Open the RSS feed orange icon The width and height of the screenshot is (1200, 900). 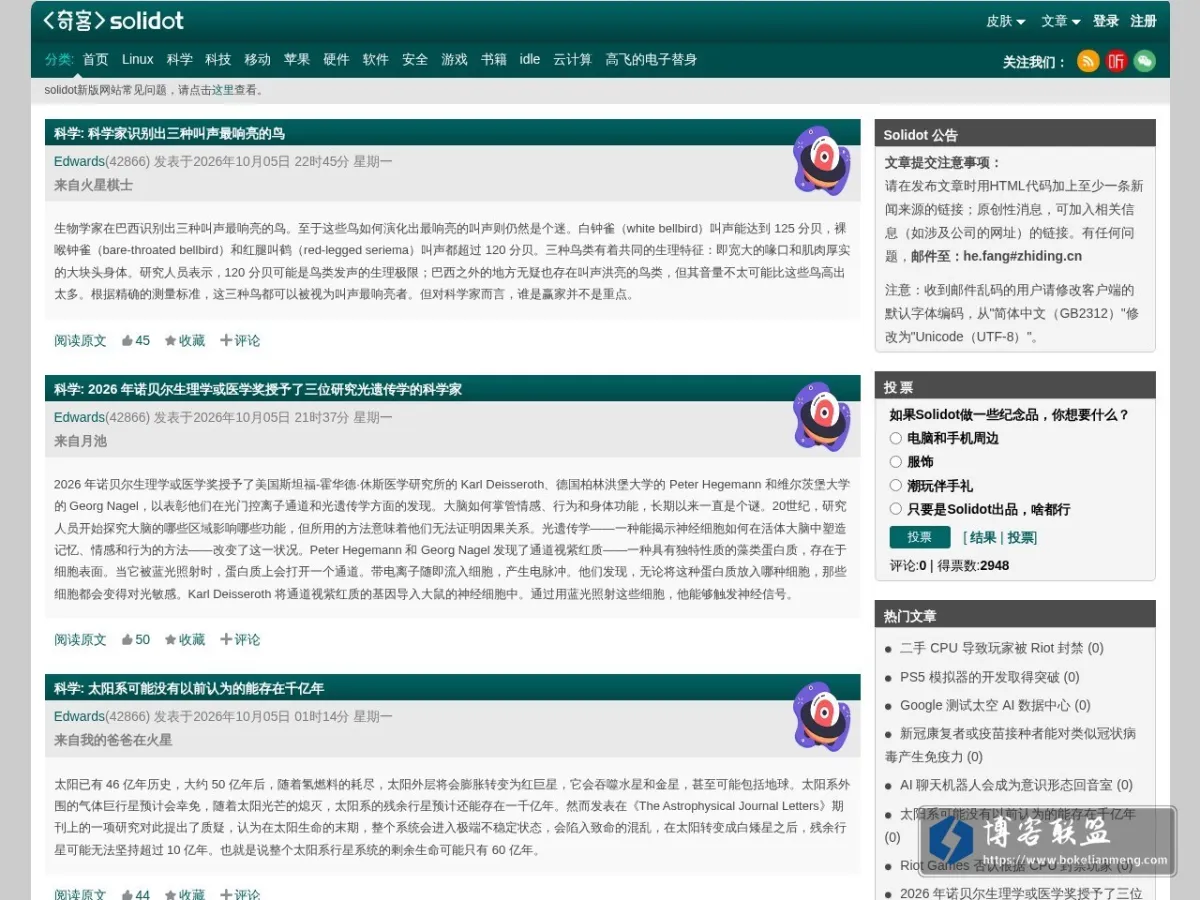[1088, 61]
